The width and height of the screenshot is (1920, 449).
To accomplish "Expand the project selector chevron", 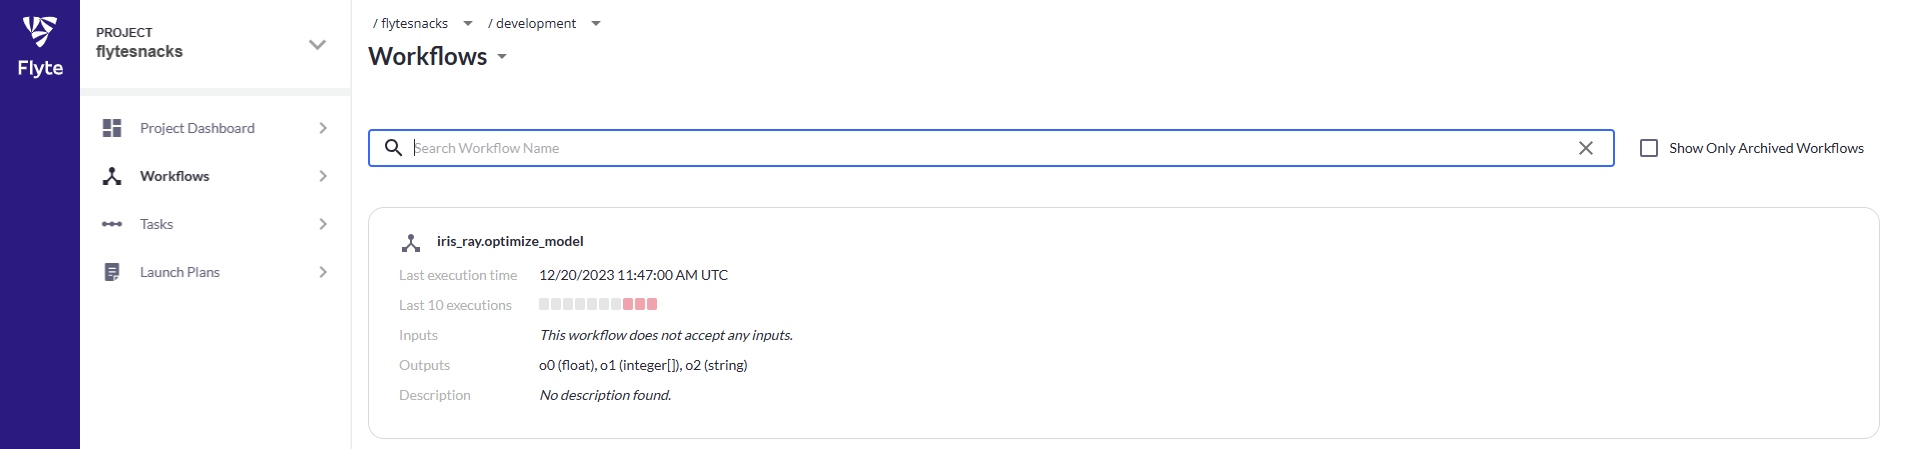I will point(317,44).
